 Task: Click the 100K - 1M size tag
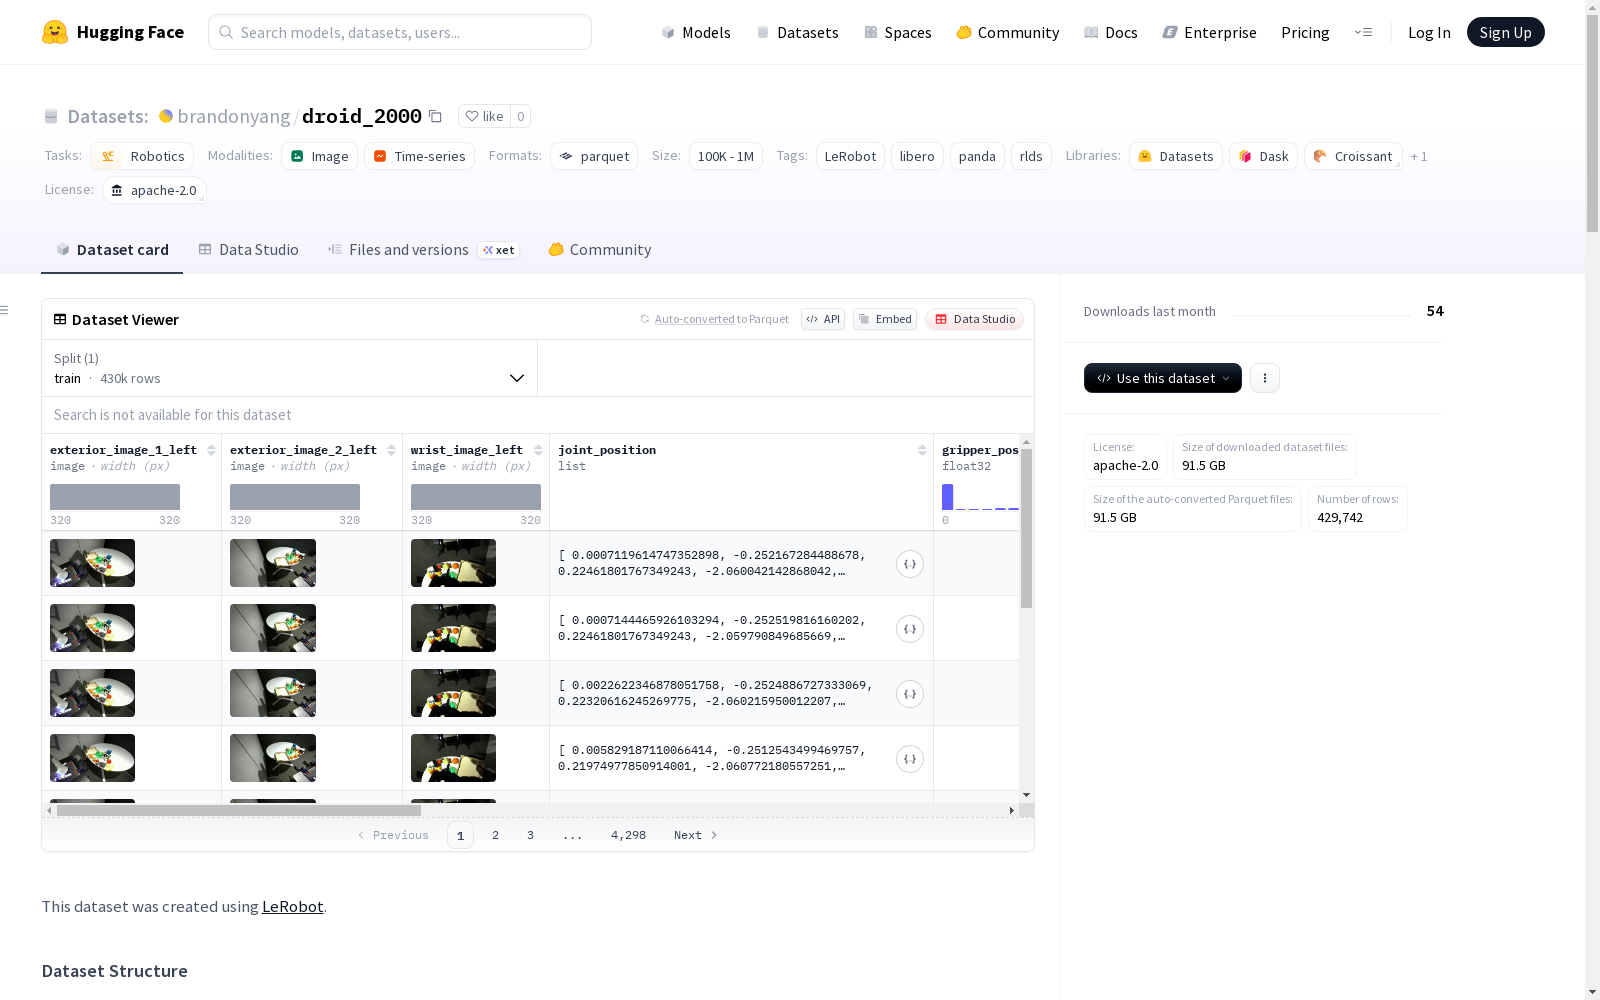click(x=726, y=156)
